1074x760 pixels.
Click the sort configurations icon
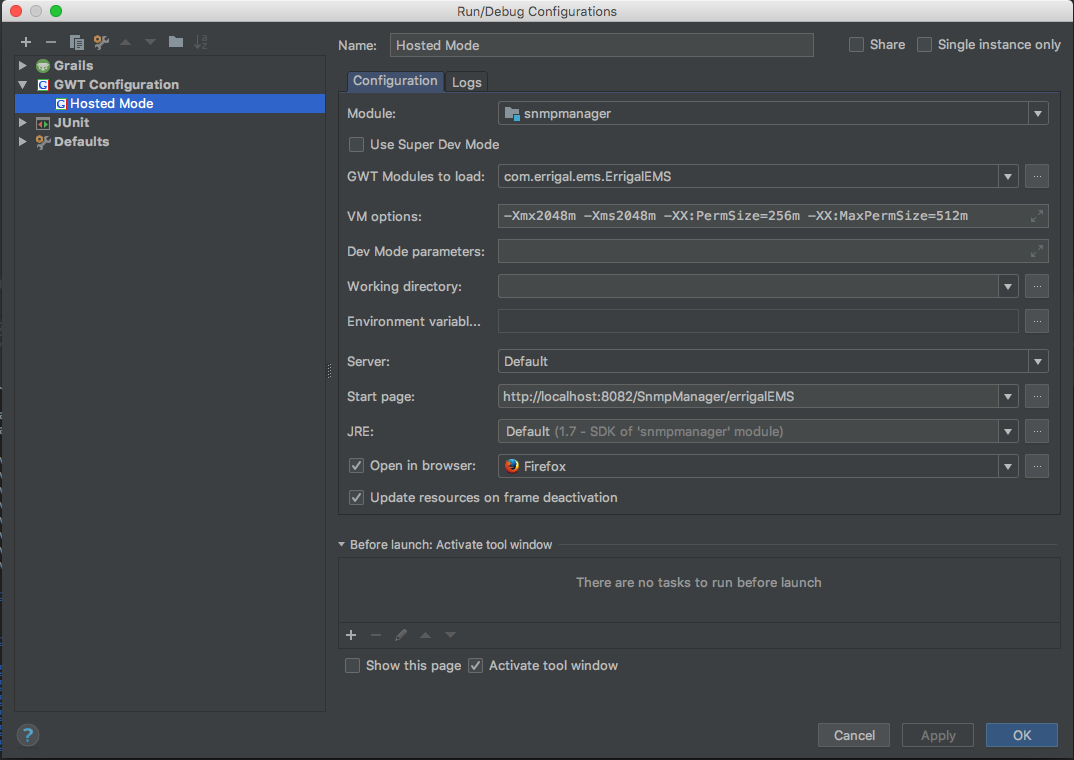tap(201, 42)
